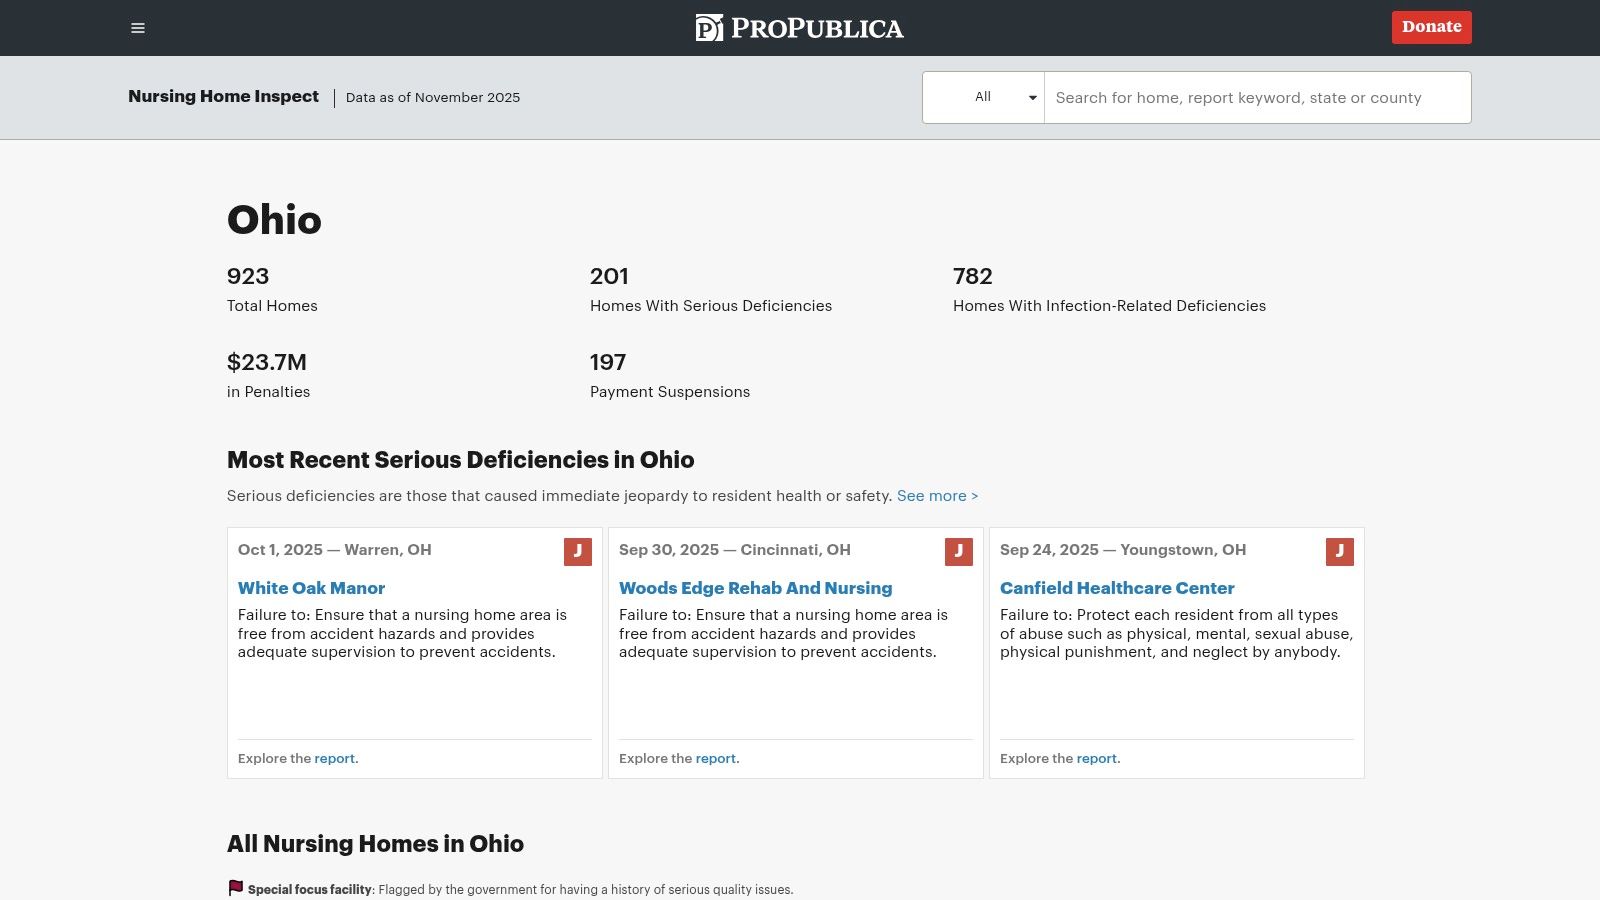
Task: Click the Donate button
Action: [1431, 27]
